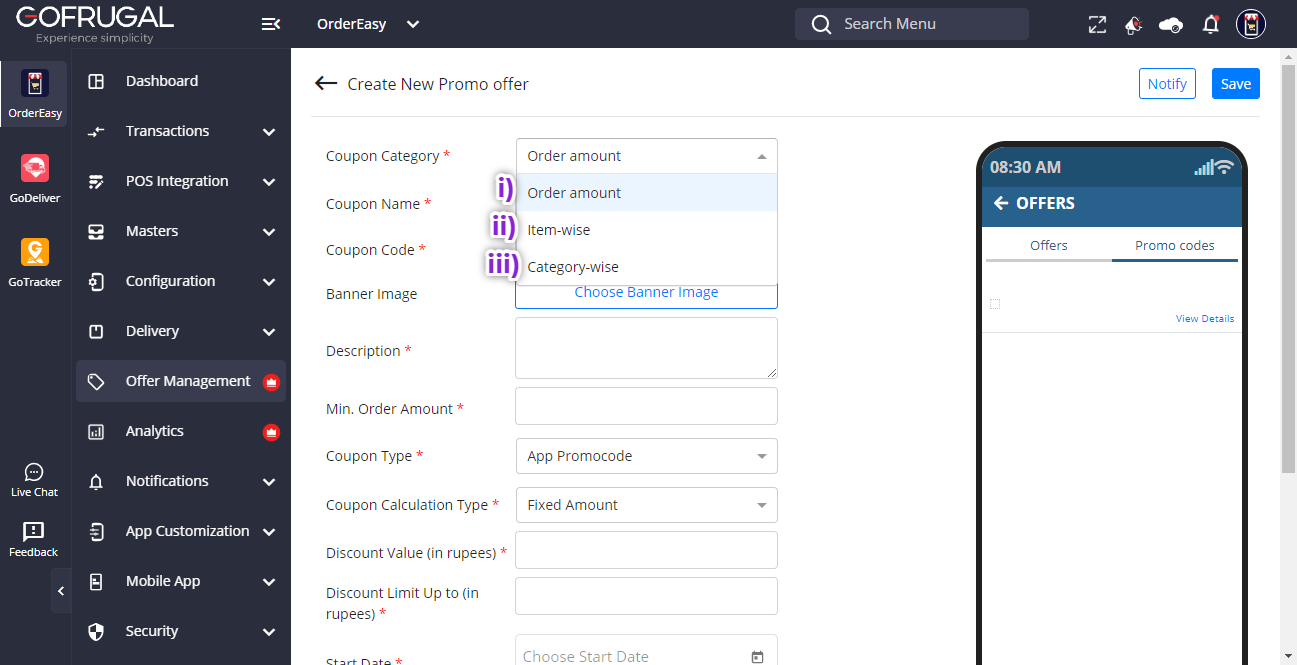This screenshot has height=665, width=1297.
Task: Click the cloud sync status icon
Action: click(1170, 25)
